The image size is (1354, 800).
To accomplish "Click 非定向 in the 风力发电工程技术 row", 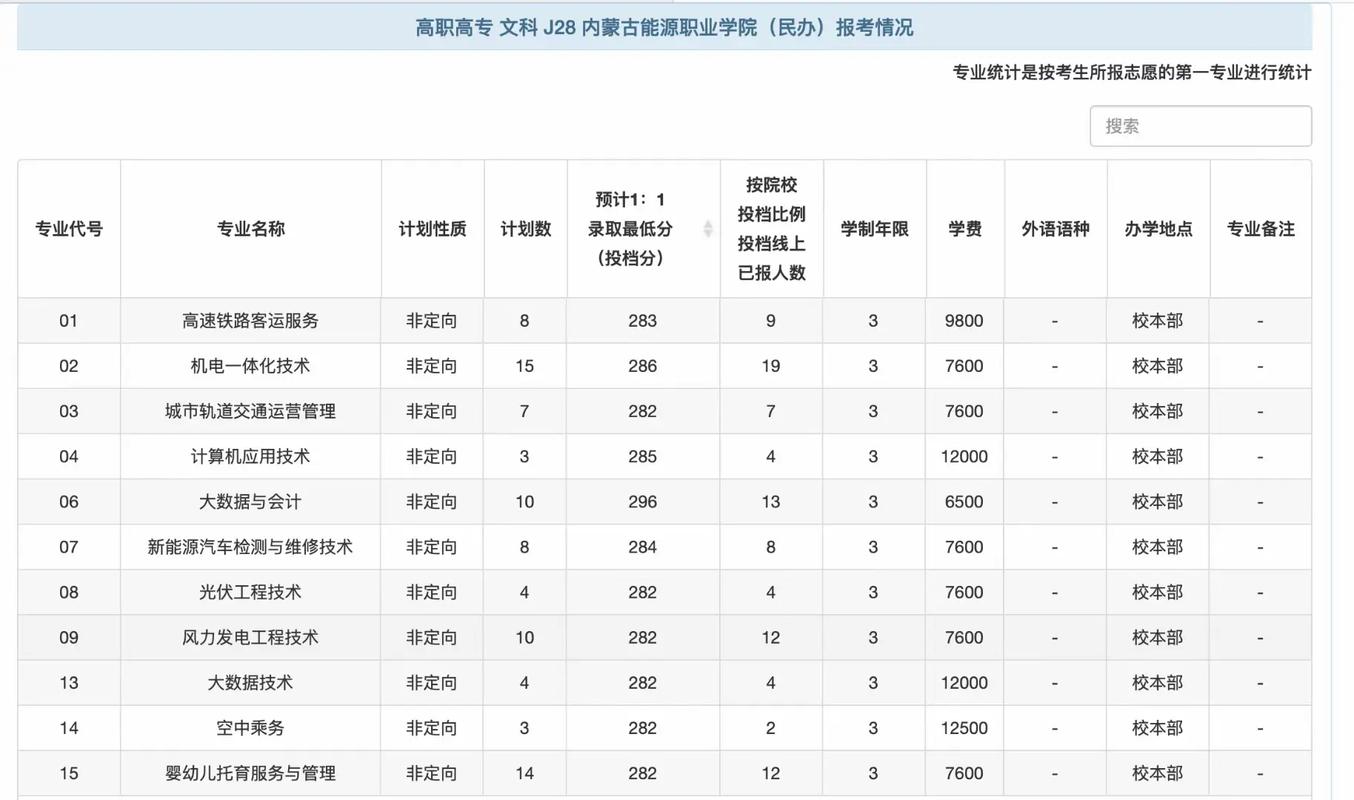I will tap(432, 637).
